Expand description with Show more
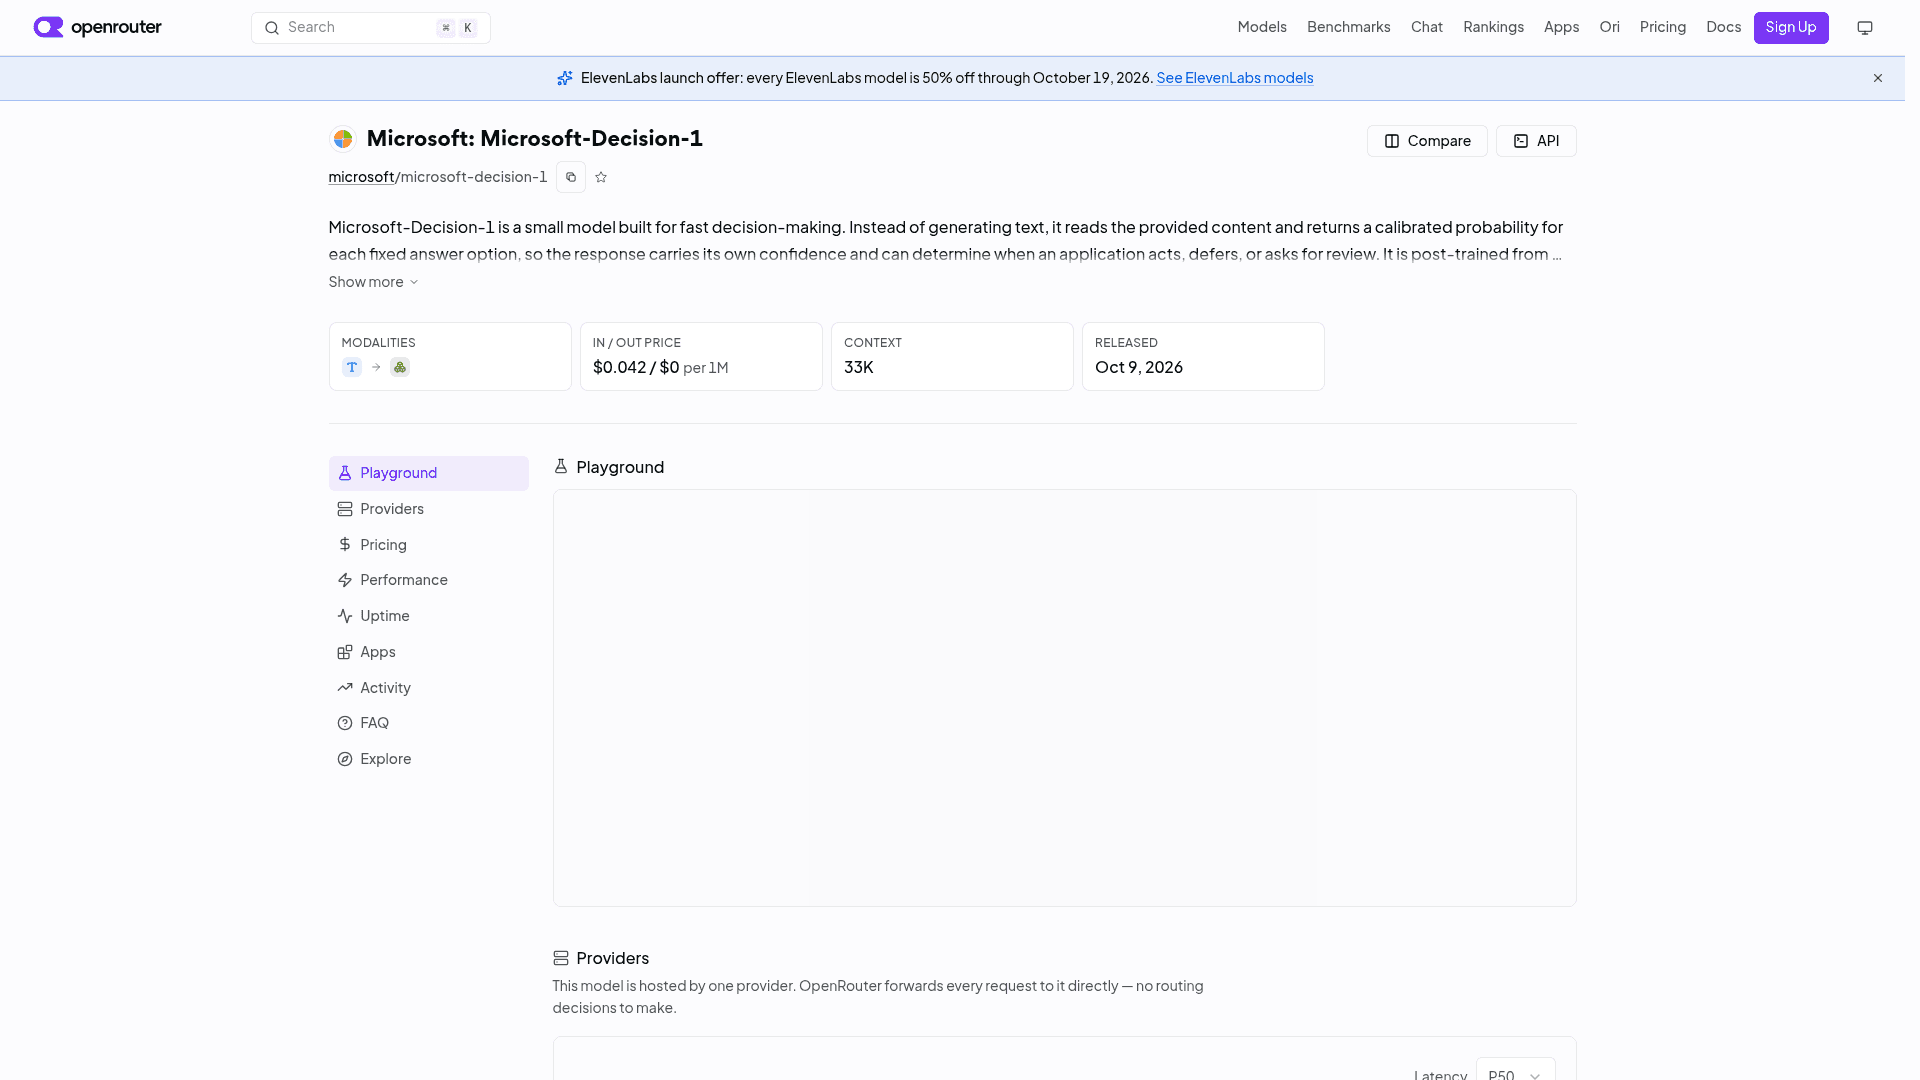 (x=373, y=282)
